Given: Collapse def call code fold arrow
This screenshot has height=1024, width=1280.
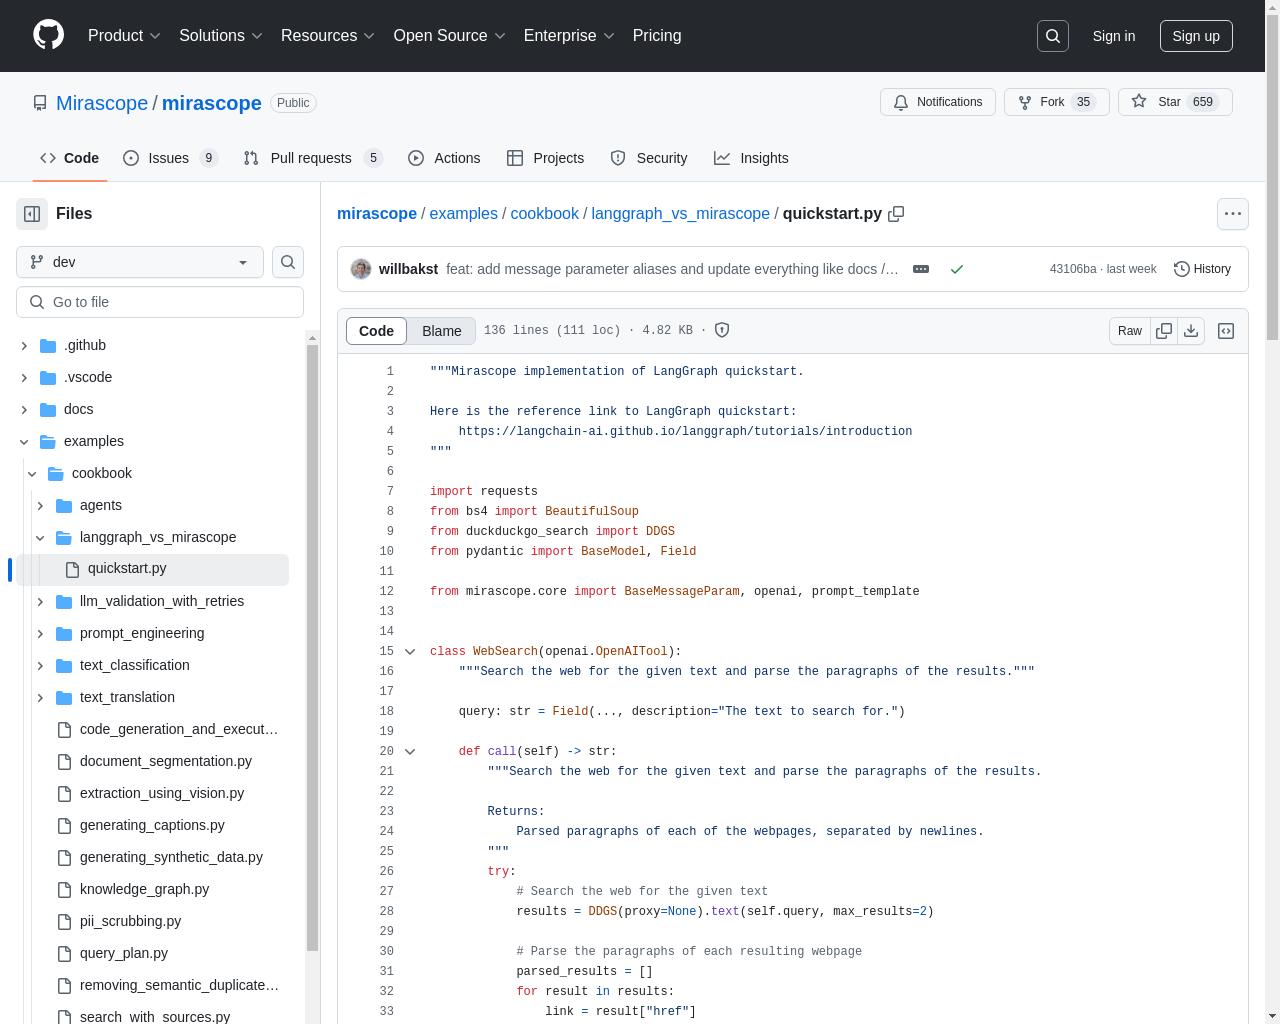Looking at the screenshot, I should [410, 751].
